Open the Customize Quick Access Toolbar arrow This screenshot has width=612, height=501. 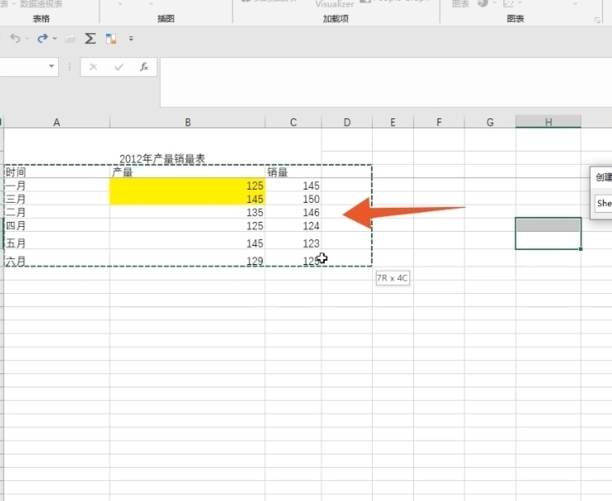click(x=131, y=39)
